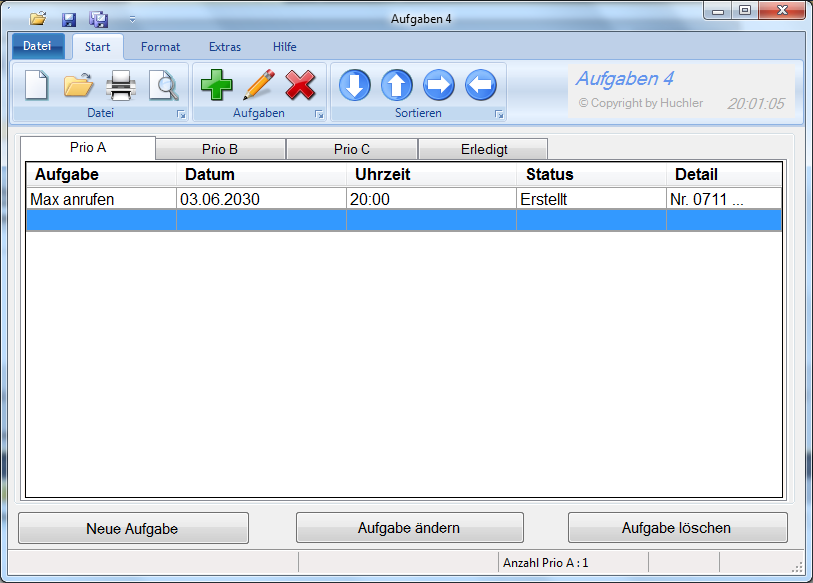Open the Hilfe ribbon tab
The image size is (813, 583).
click(285, 47)
